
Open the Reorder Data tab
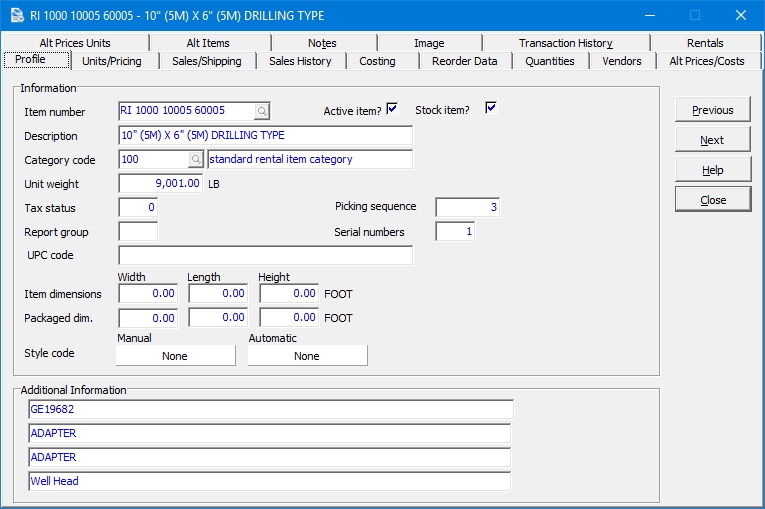point(464,61)
